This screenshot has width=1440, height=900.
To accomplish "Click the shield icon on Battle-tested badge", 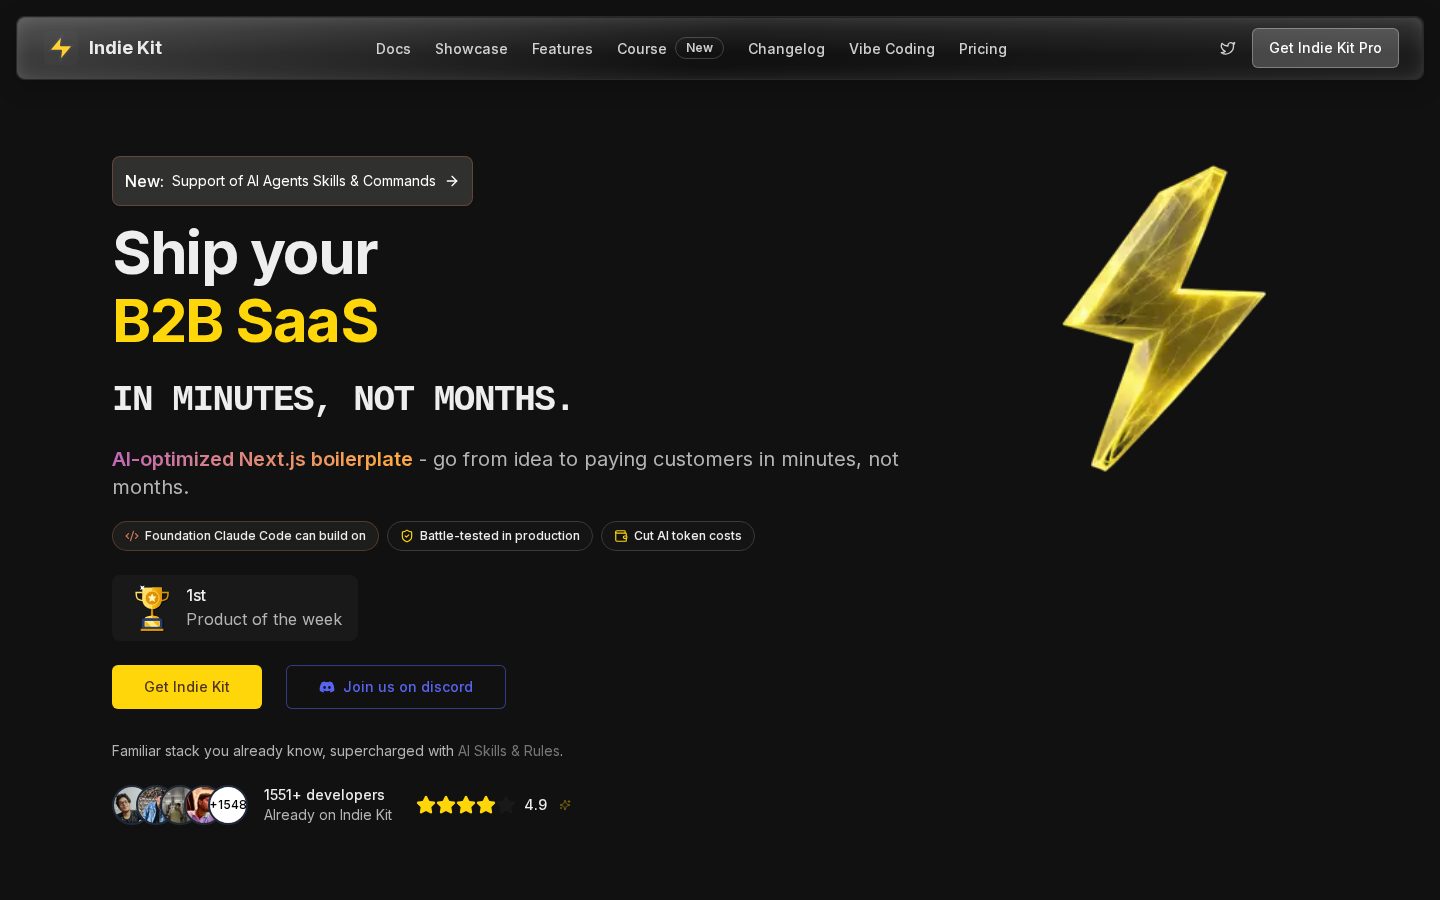I will (407, 536).
